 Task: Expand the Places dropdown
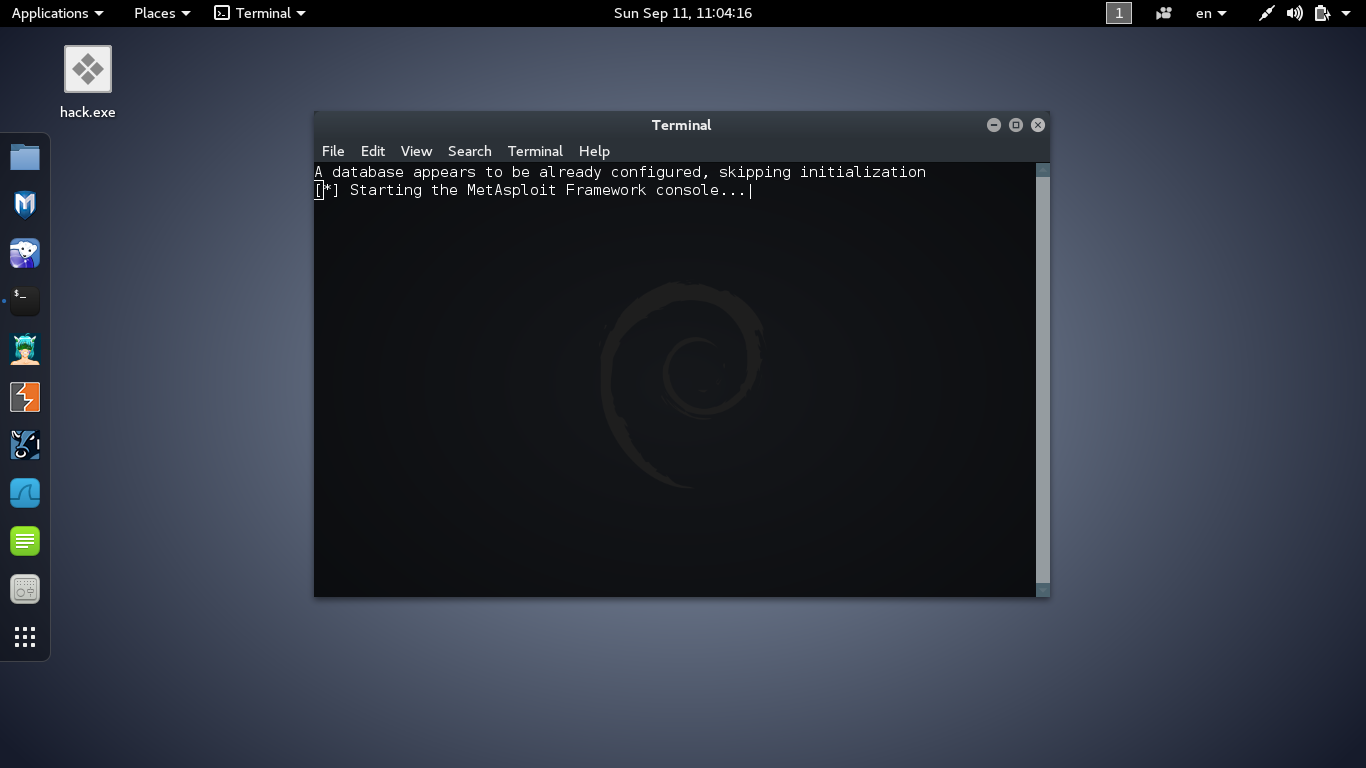coord(161,13)
